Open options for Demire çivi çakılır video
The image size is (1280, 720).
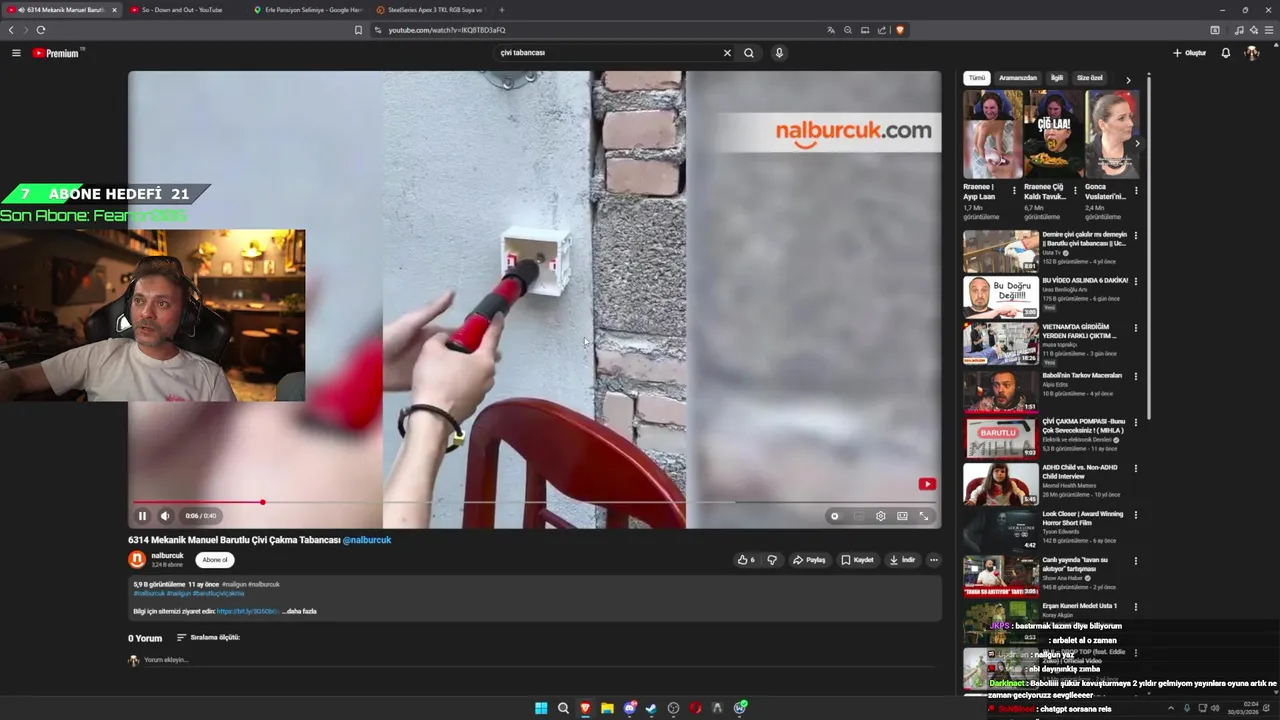(x=1136, y=236)
